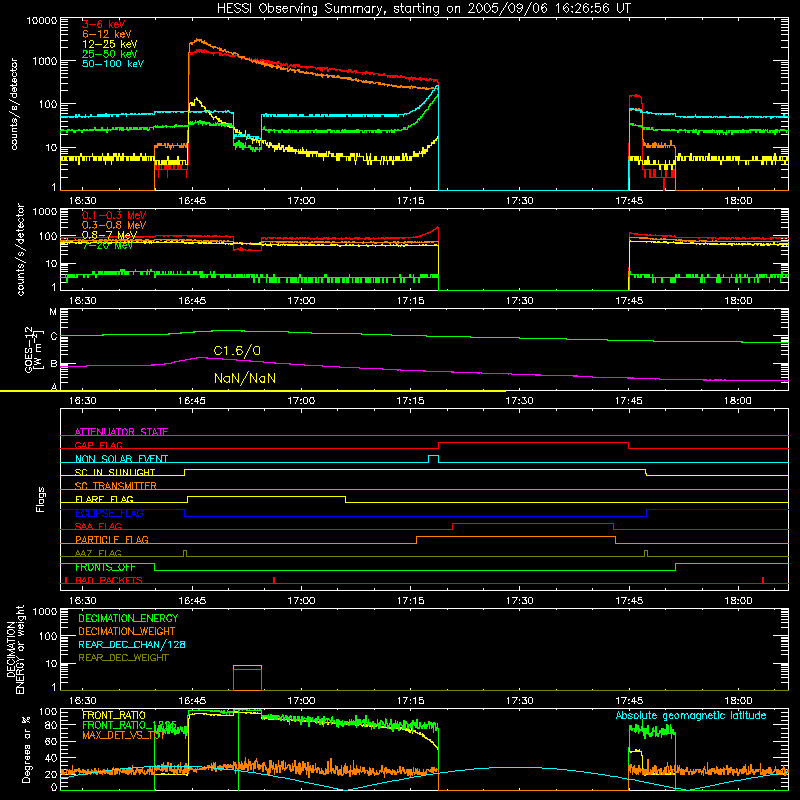The height and width of the screenshot is (800, 800).
Task: Click the Absolute geomagnetic latitude label
Action: point(691,715)
